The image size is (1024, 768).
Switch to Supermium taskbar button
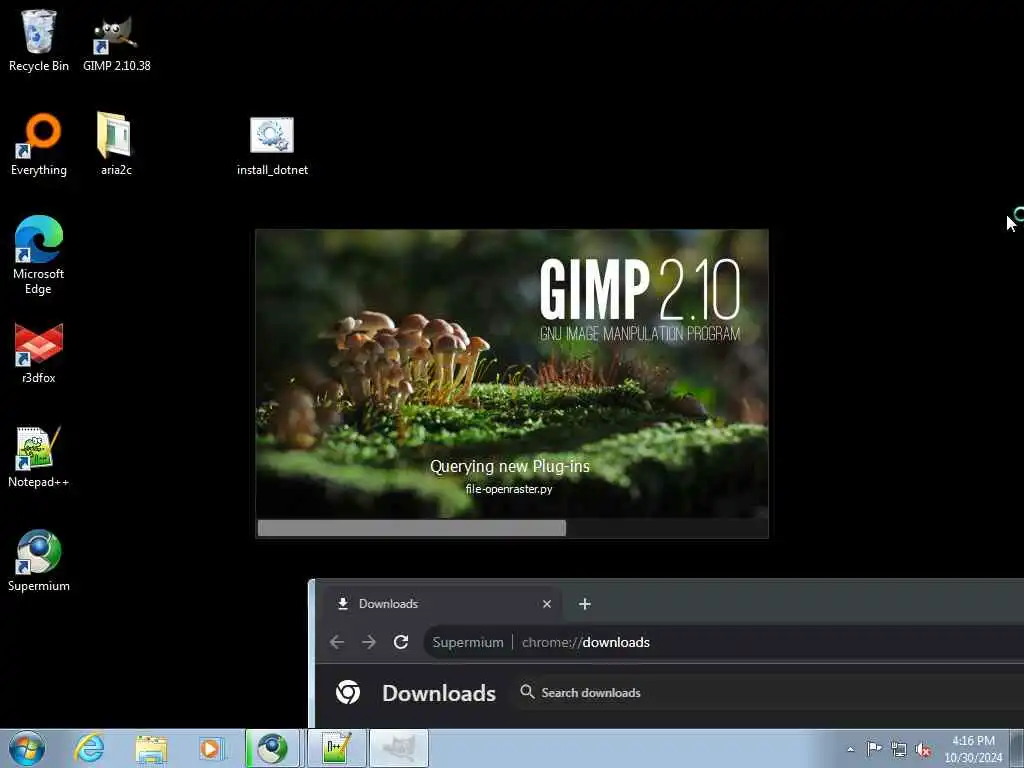pyautogui.click(x=272, y=748)
